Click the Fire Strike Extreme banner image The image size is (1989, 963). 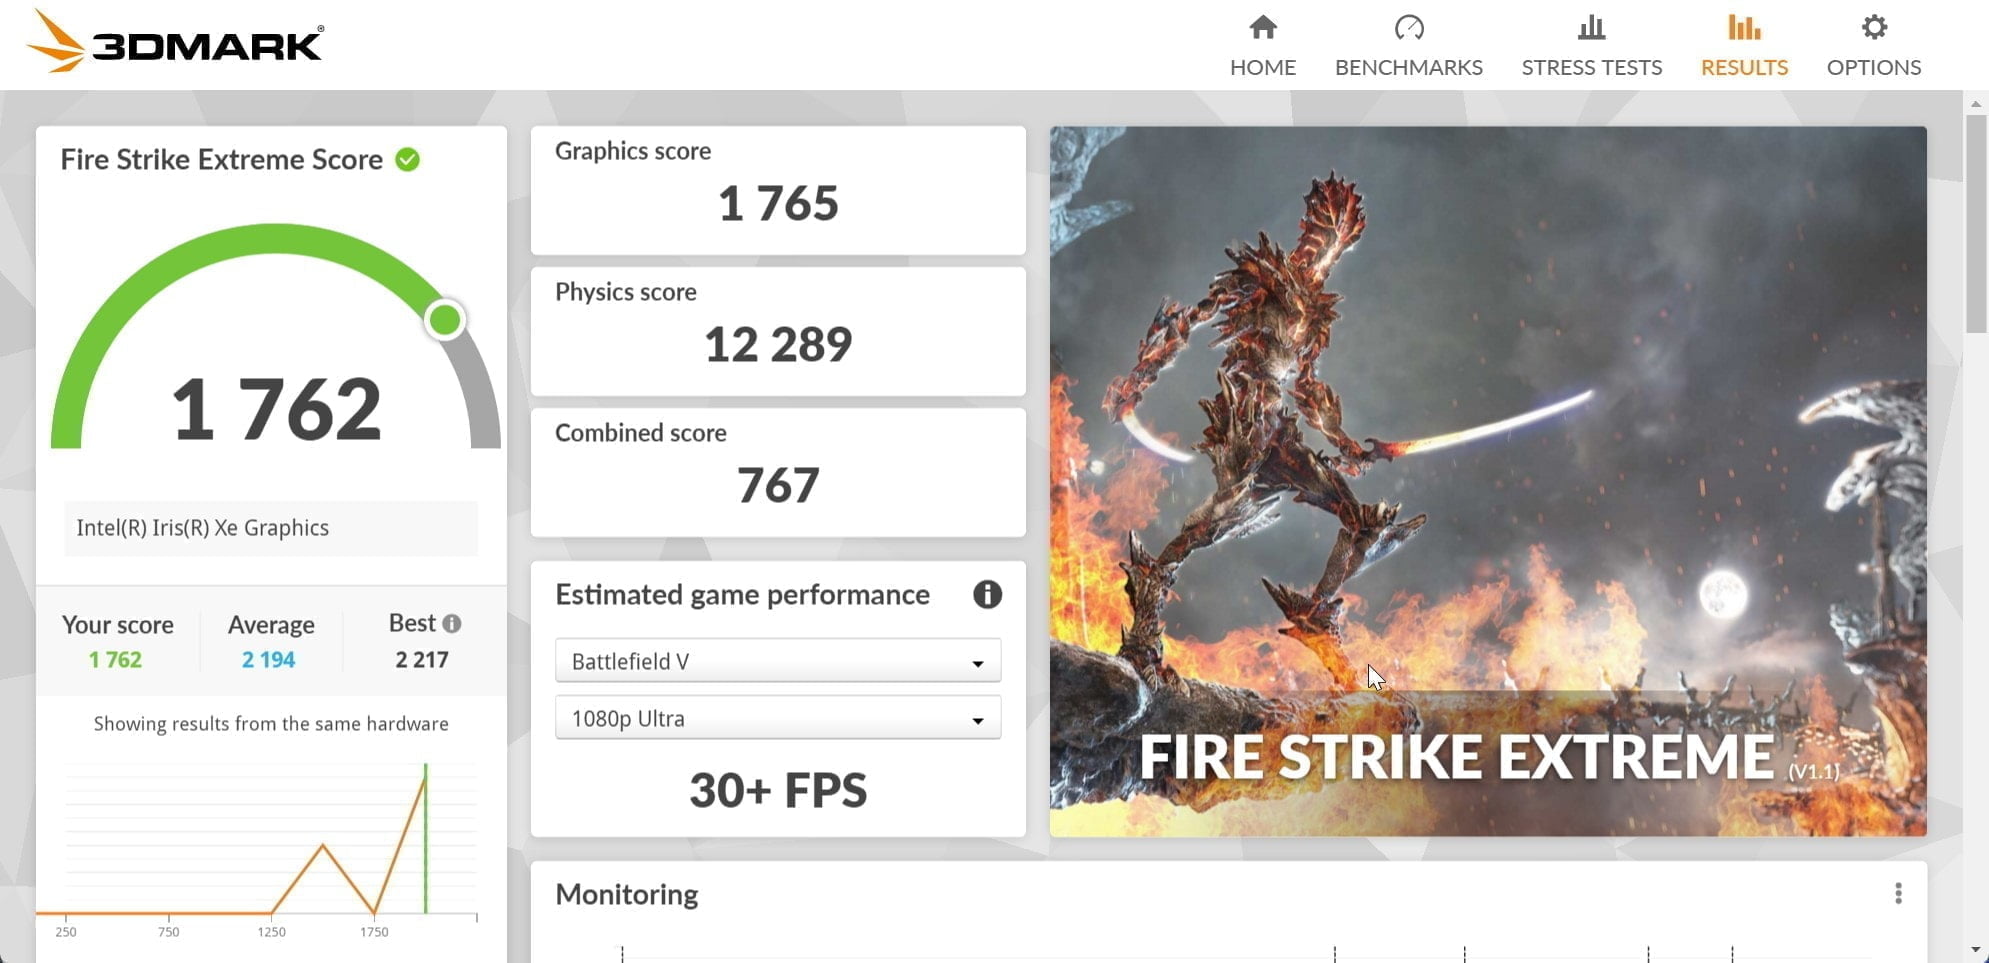(1487, 480)
